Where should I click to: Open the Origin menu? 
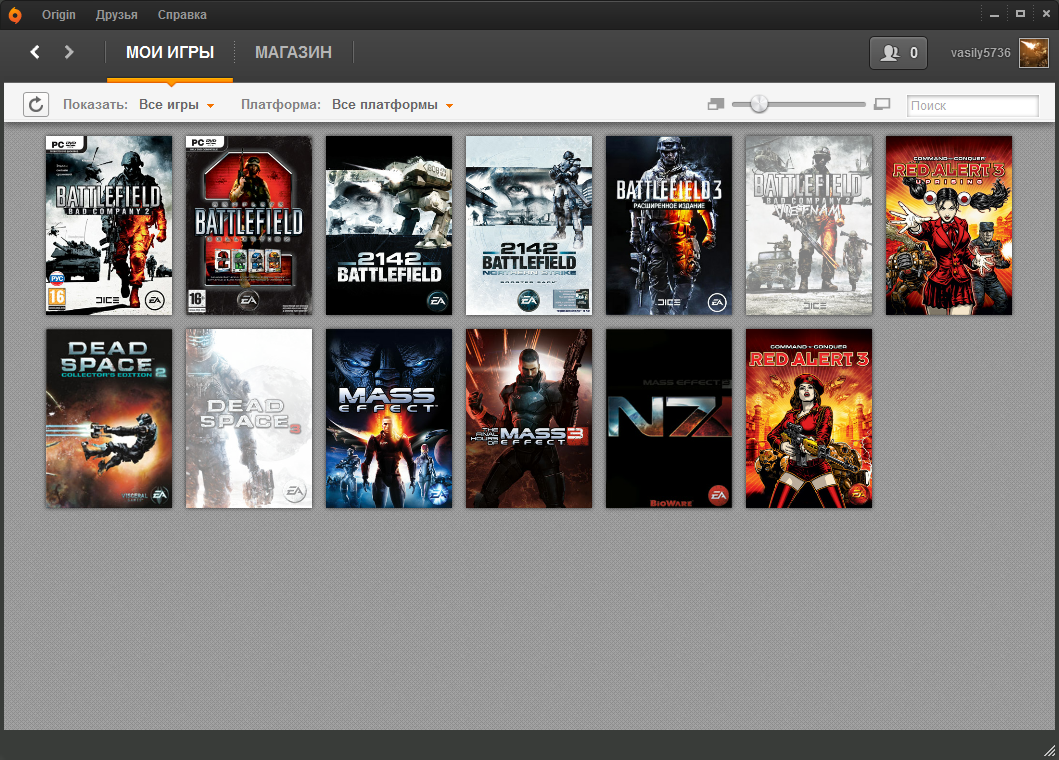point(59,15)
